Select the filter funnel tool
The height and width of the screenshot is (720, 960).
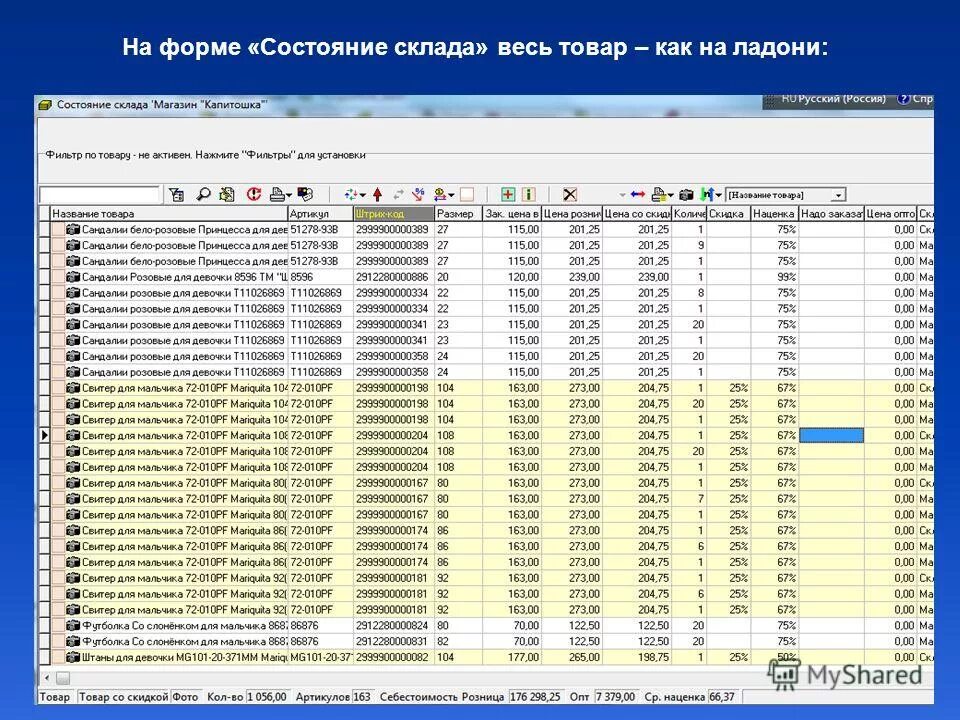[x=175, y=193]
